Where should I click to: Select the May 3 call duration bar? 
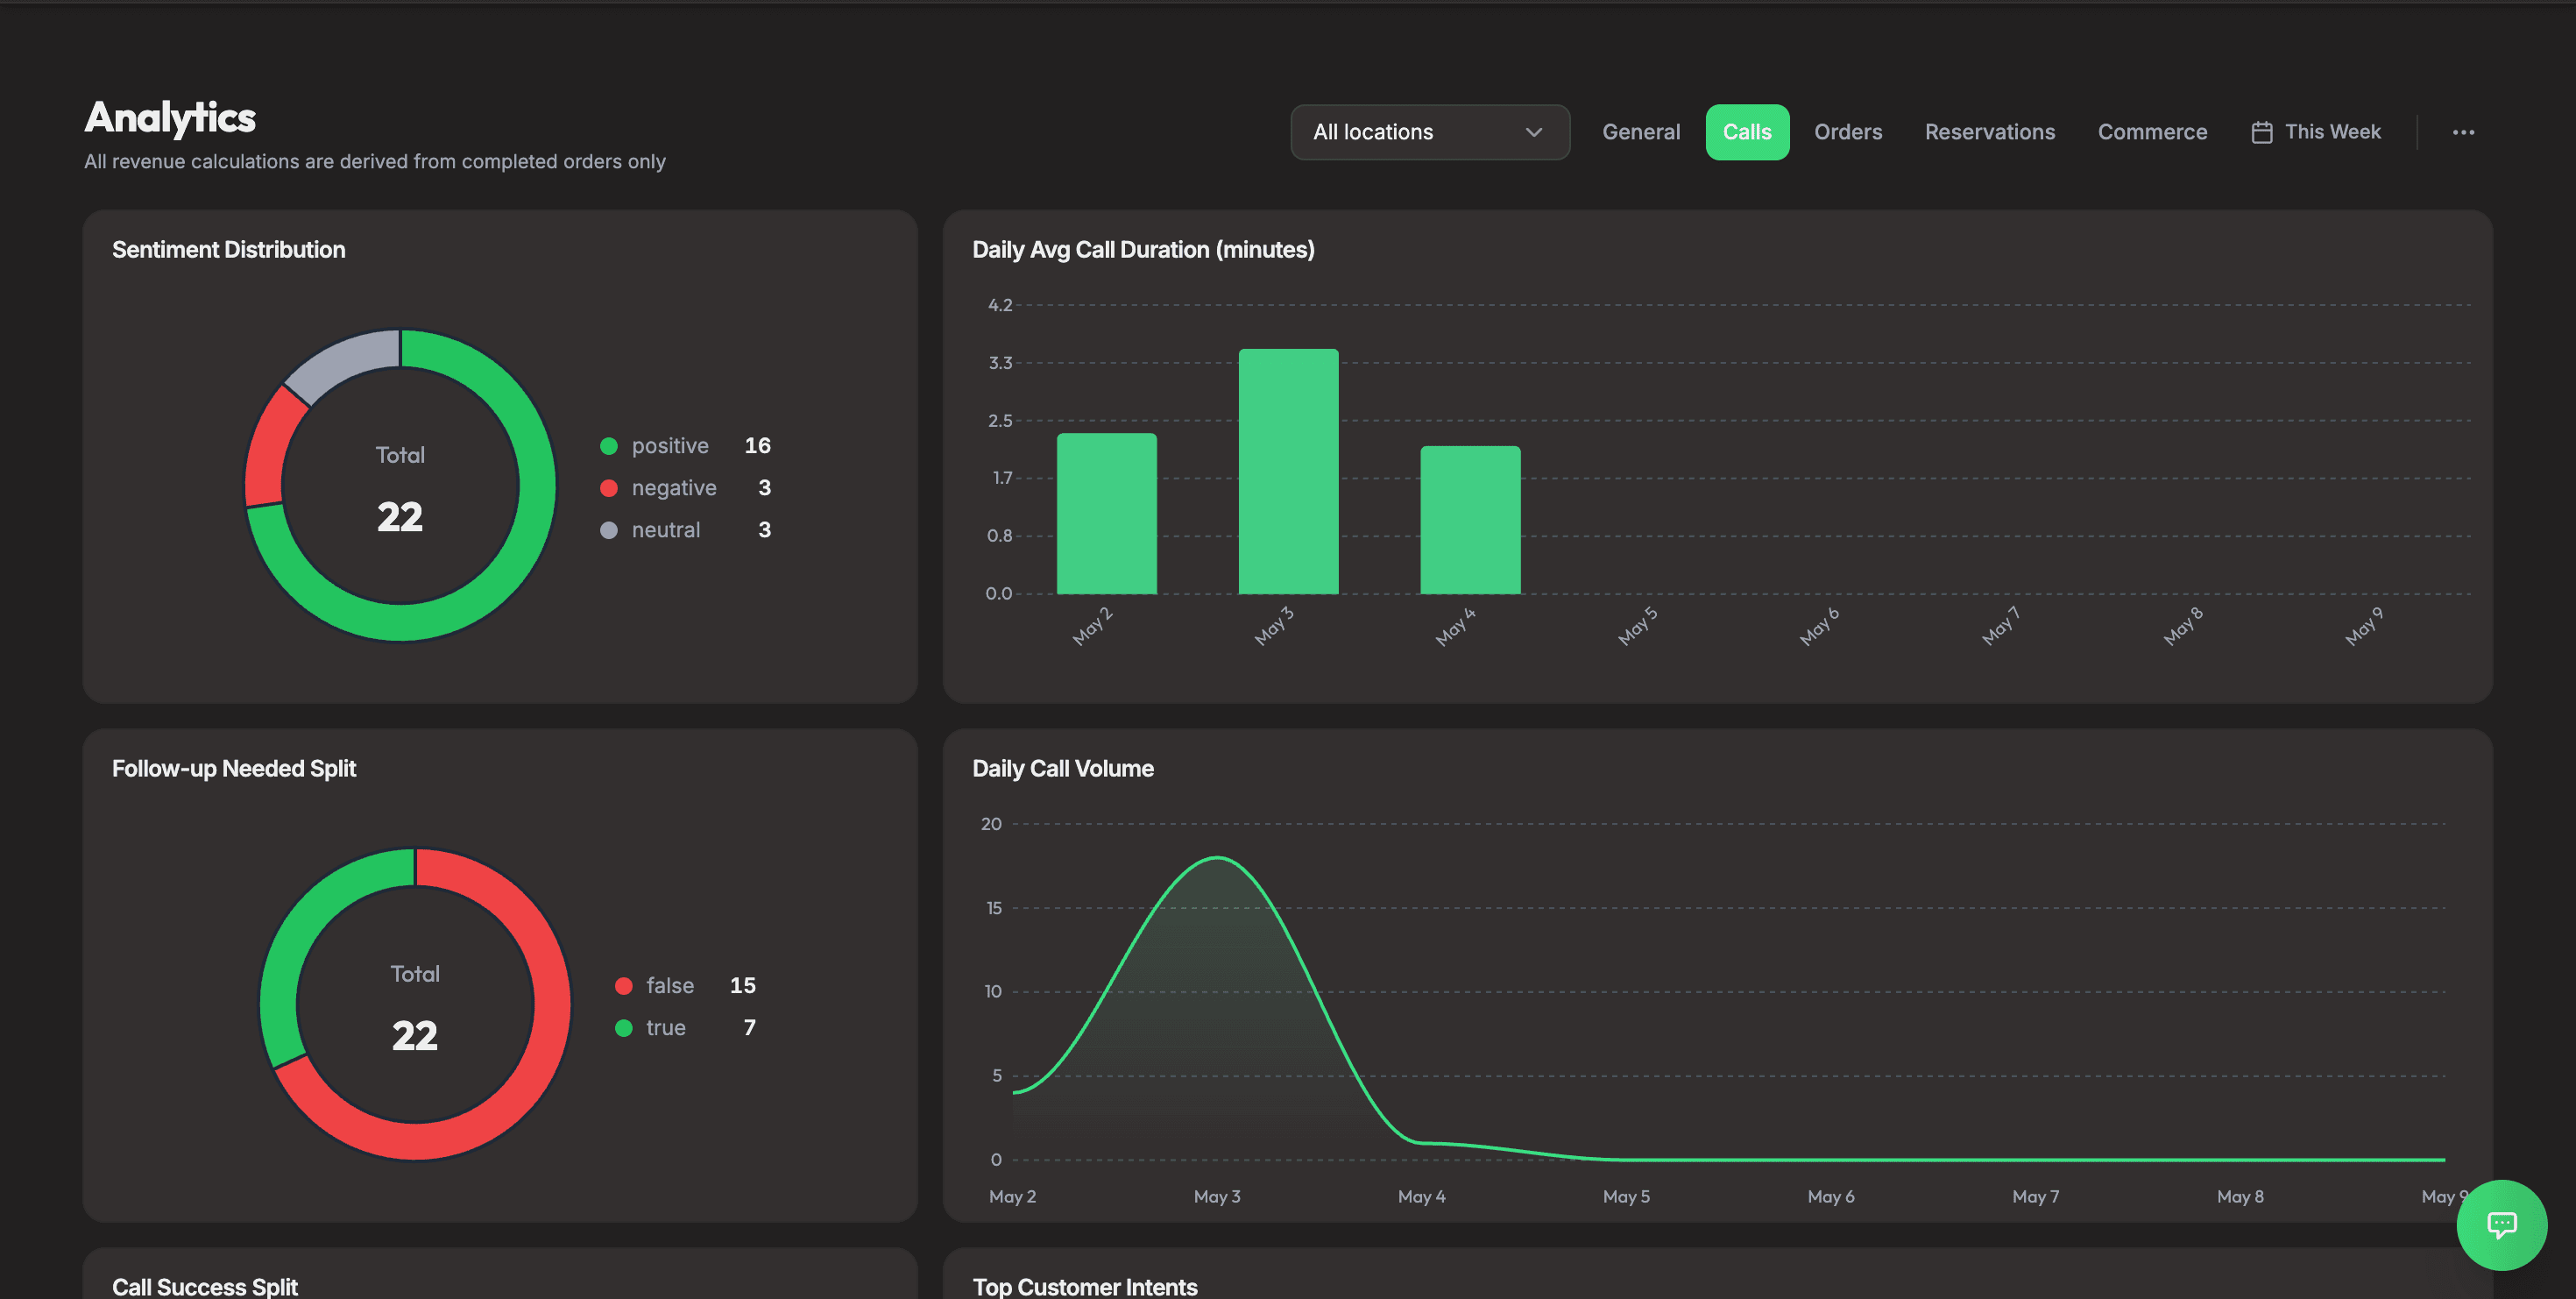1288,472
